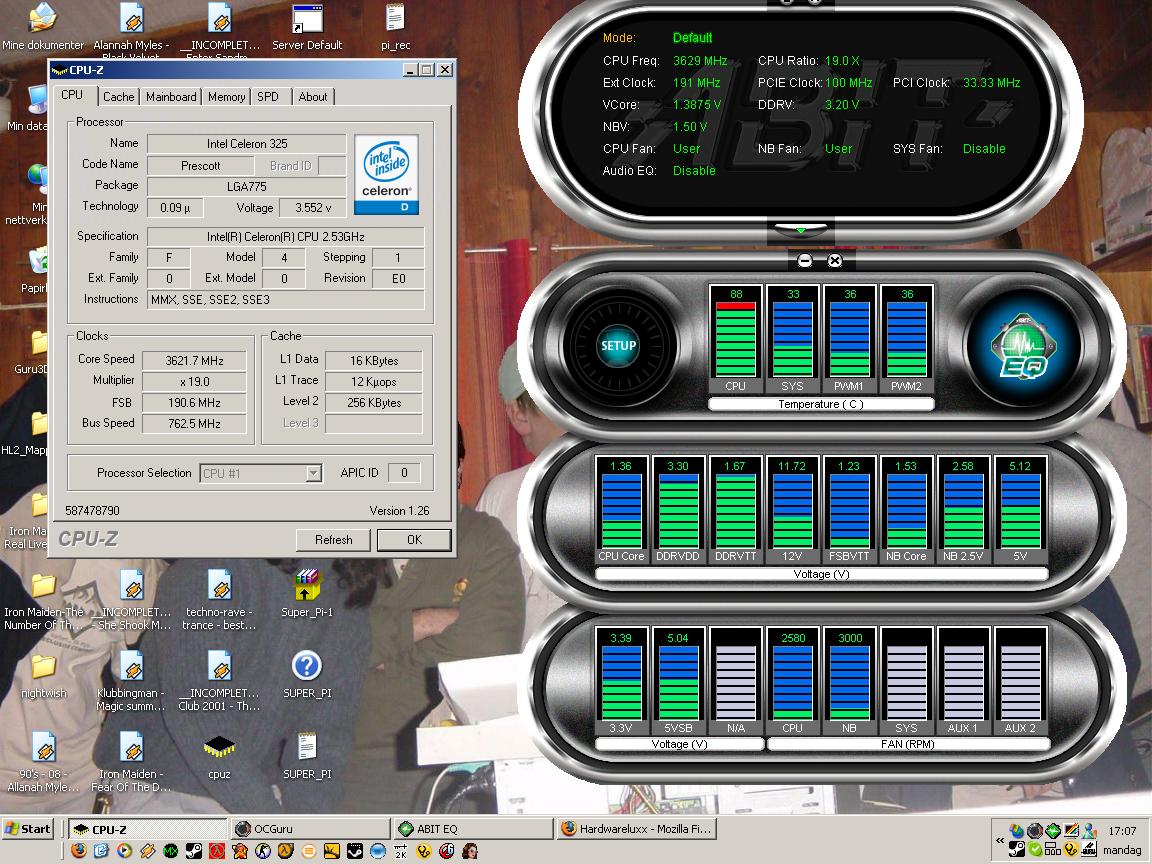Open the SETUP dial in OCGuru
Screen dimensions: 1152x864
tap(619, 345)
